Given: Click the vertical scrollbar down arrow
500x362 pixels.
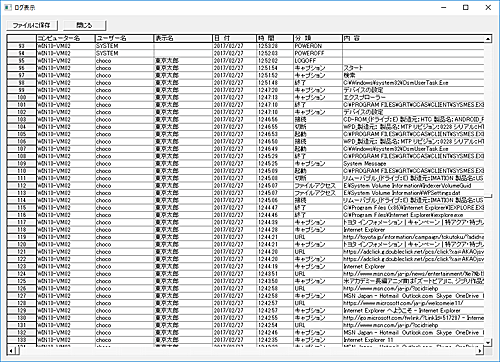Looking at the screenshot, I should pyautogui.click(x=488, y=342).
